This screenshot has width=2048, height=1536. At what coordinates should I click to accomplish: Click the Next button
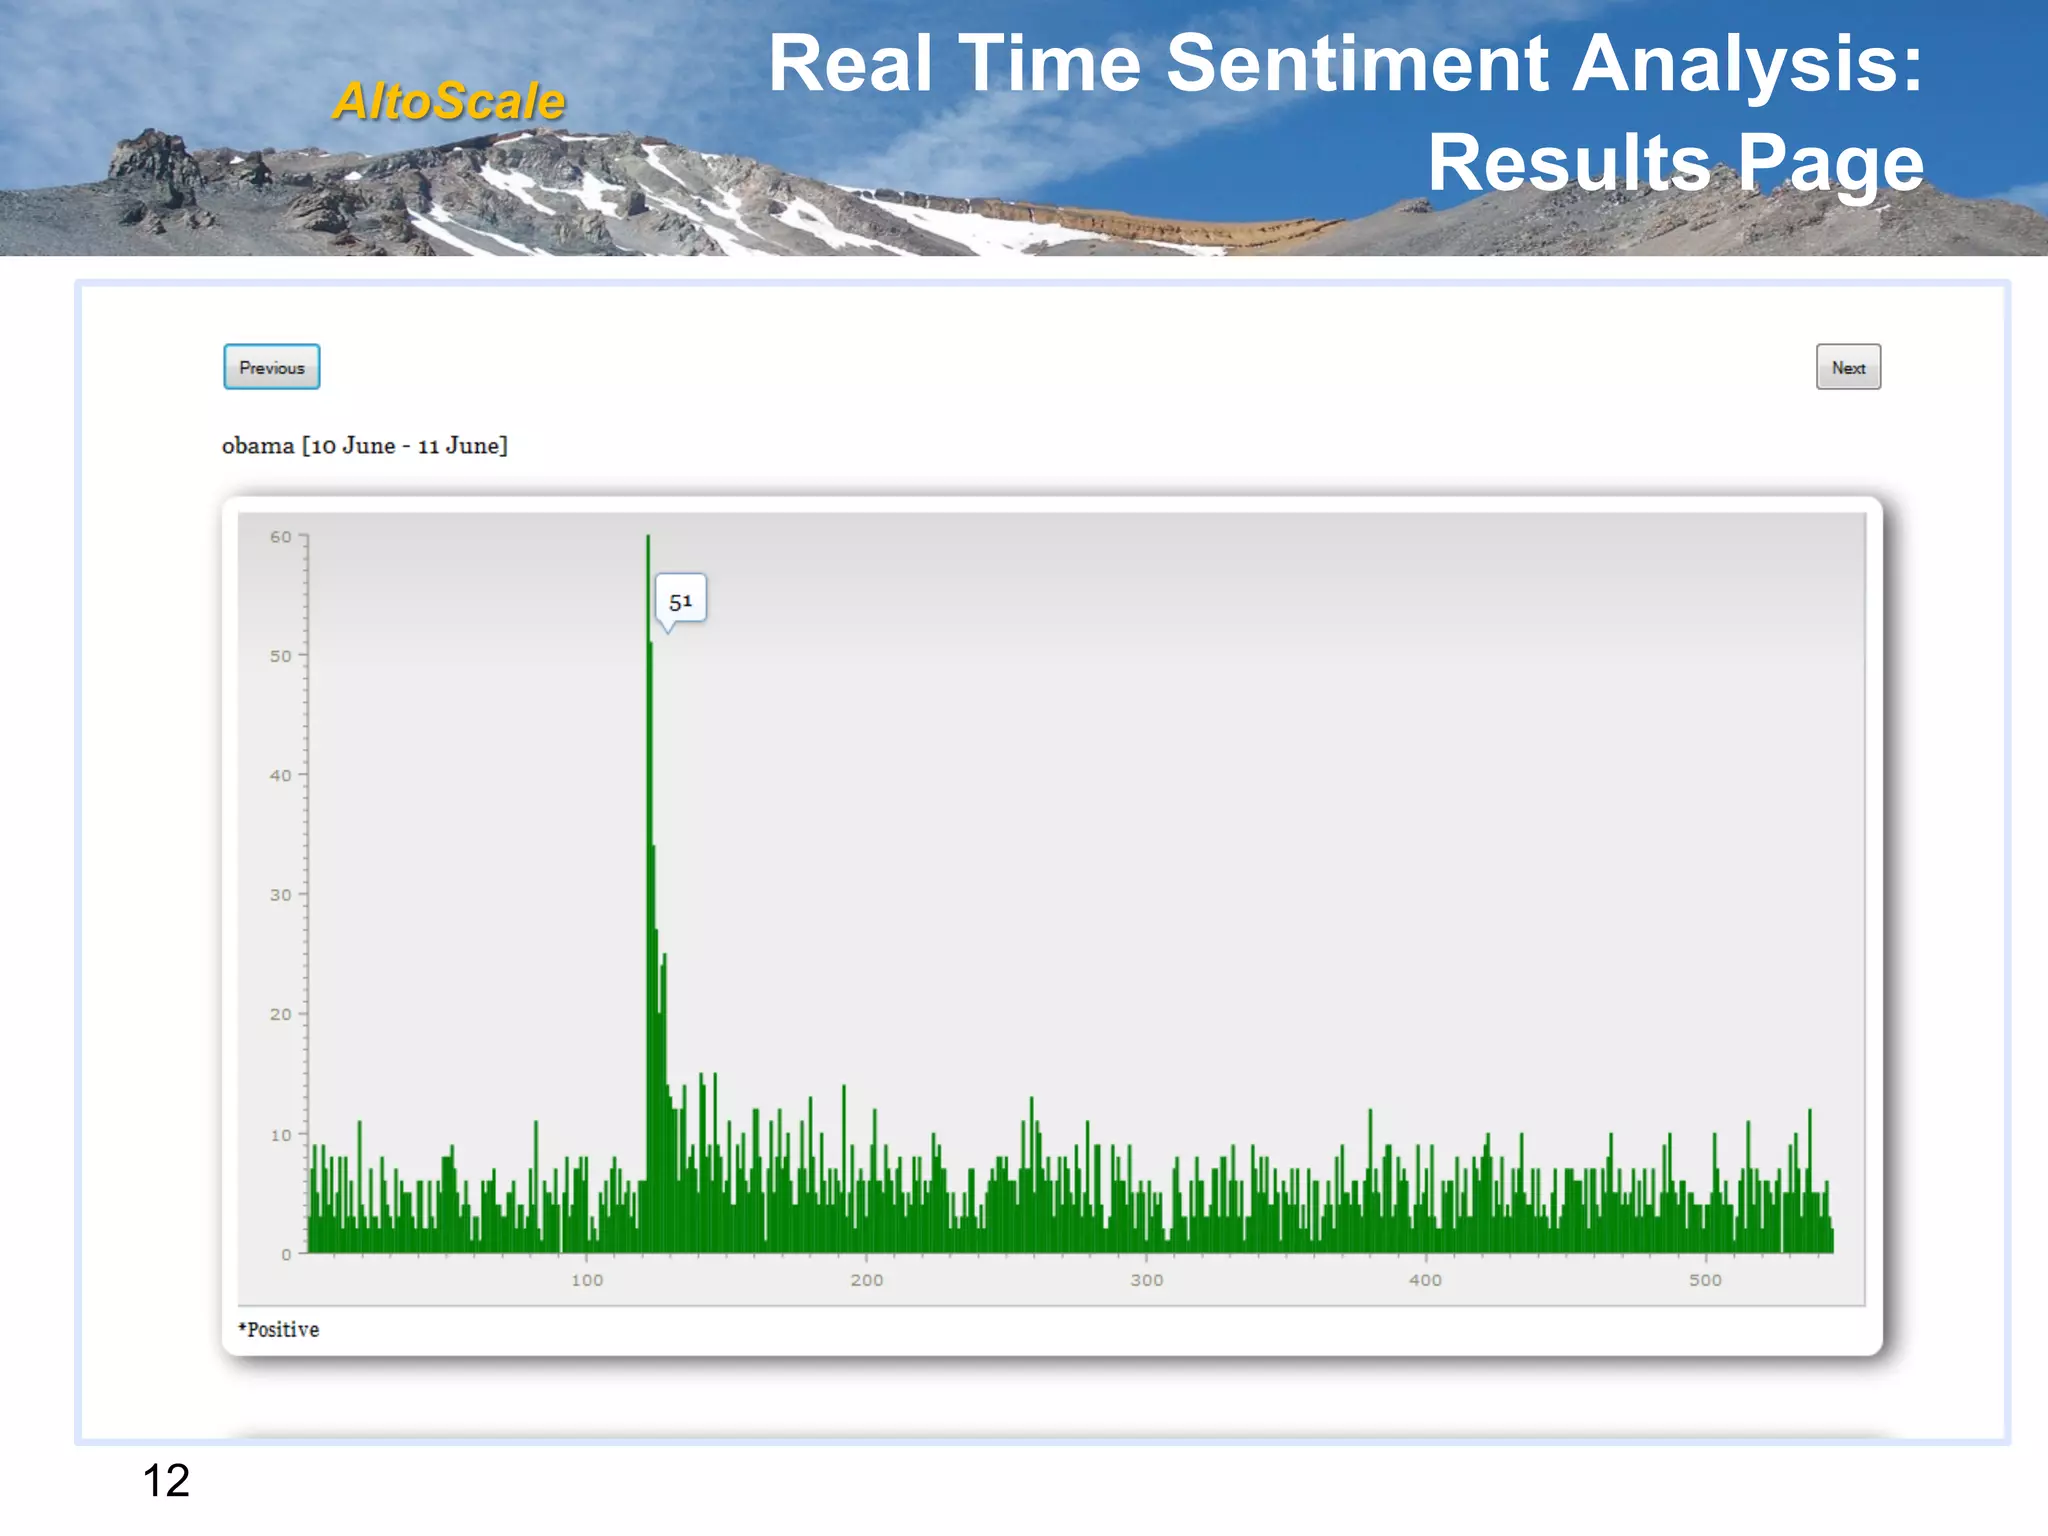click(x=1848, y=367)
